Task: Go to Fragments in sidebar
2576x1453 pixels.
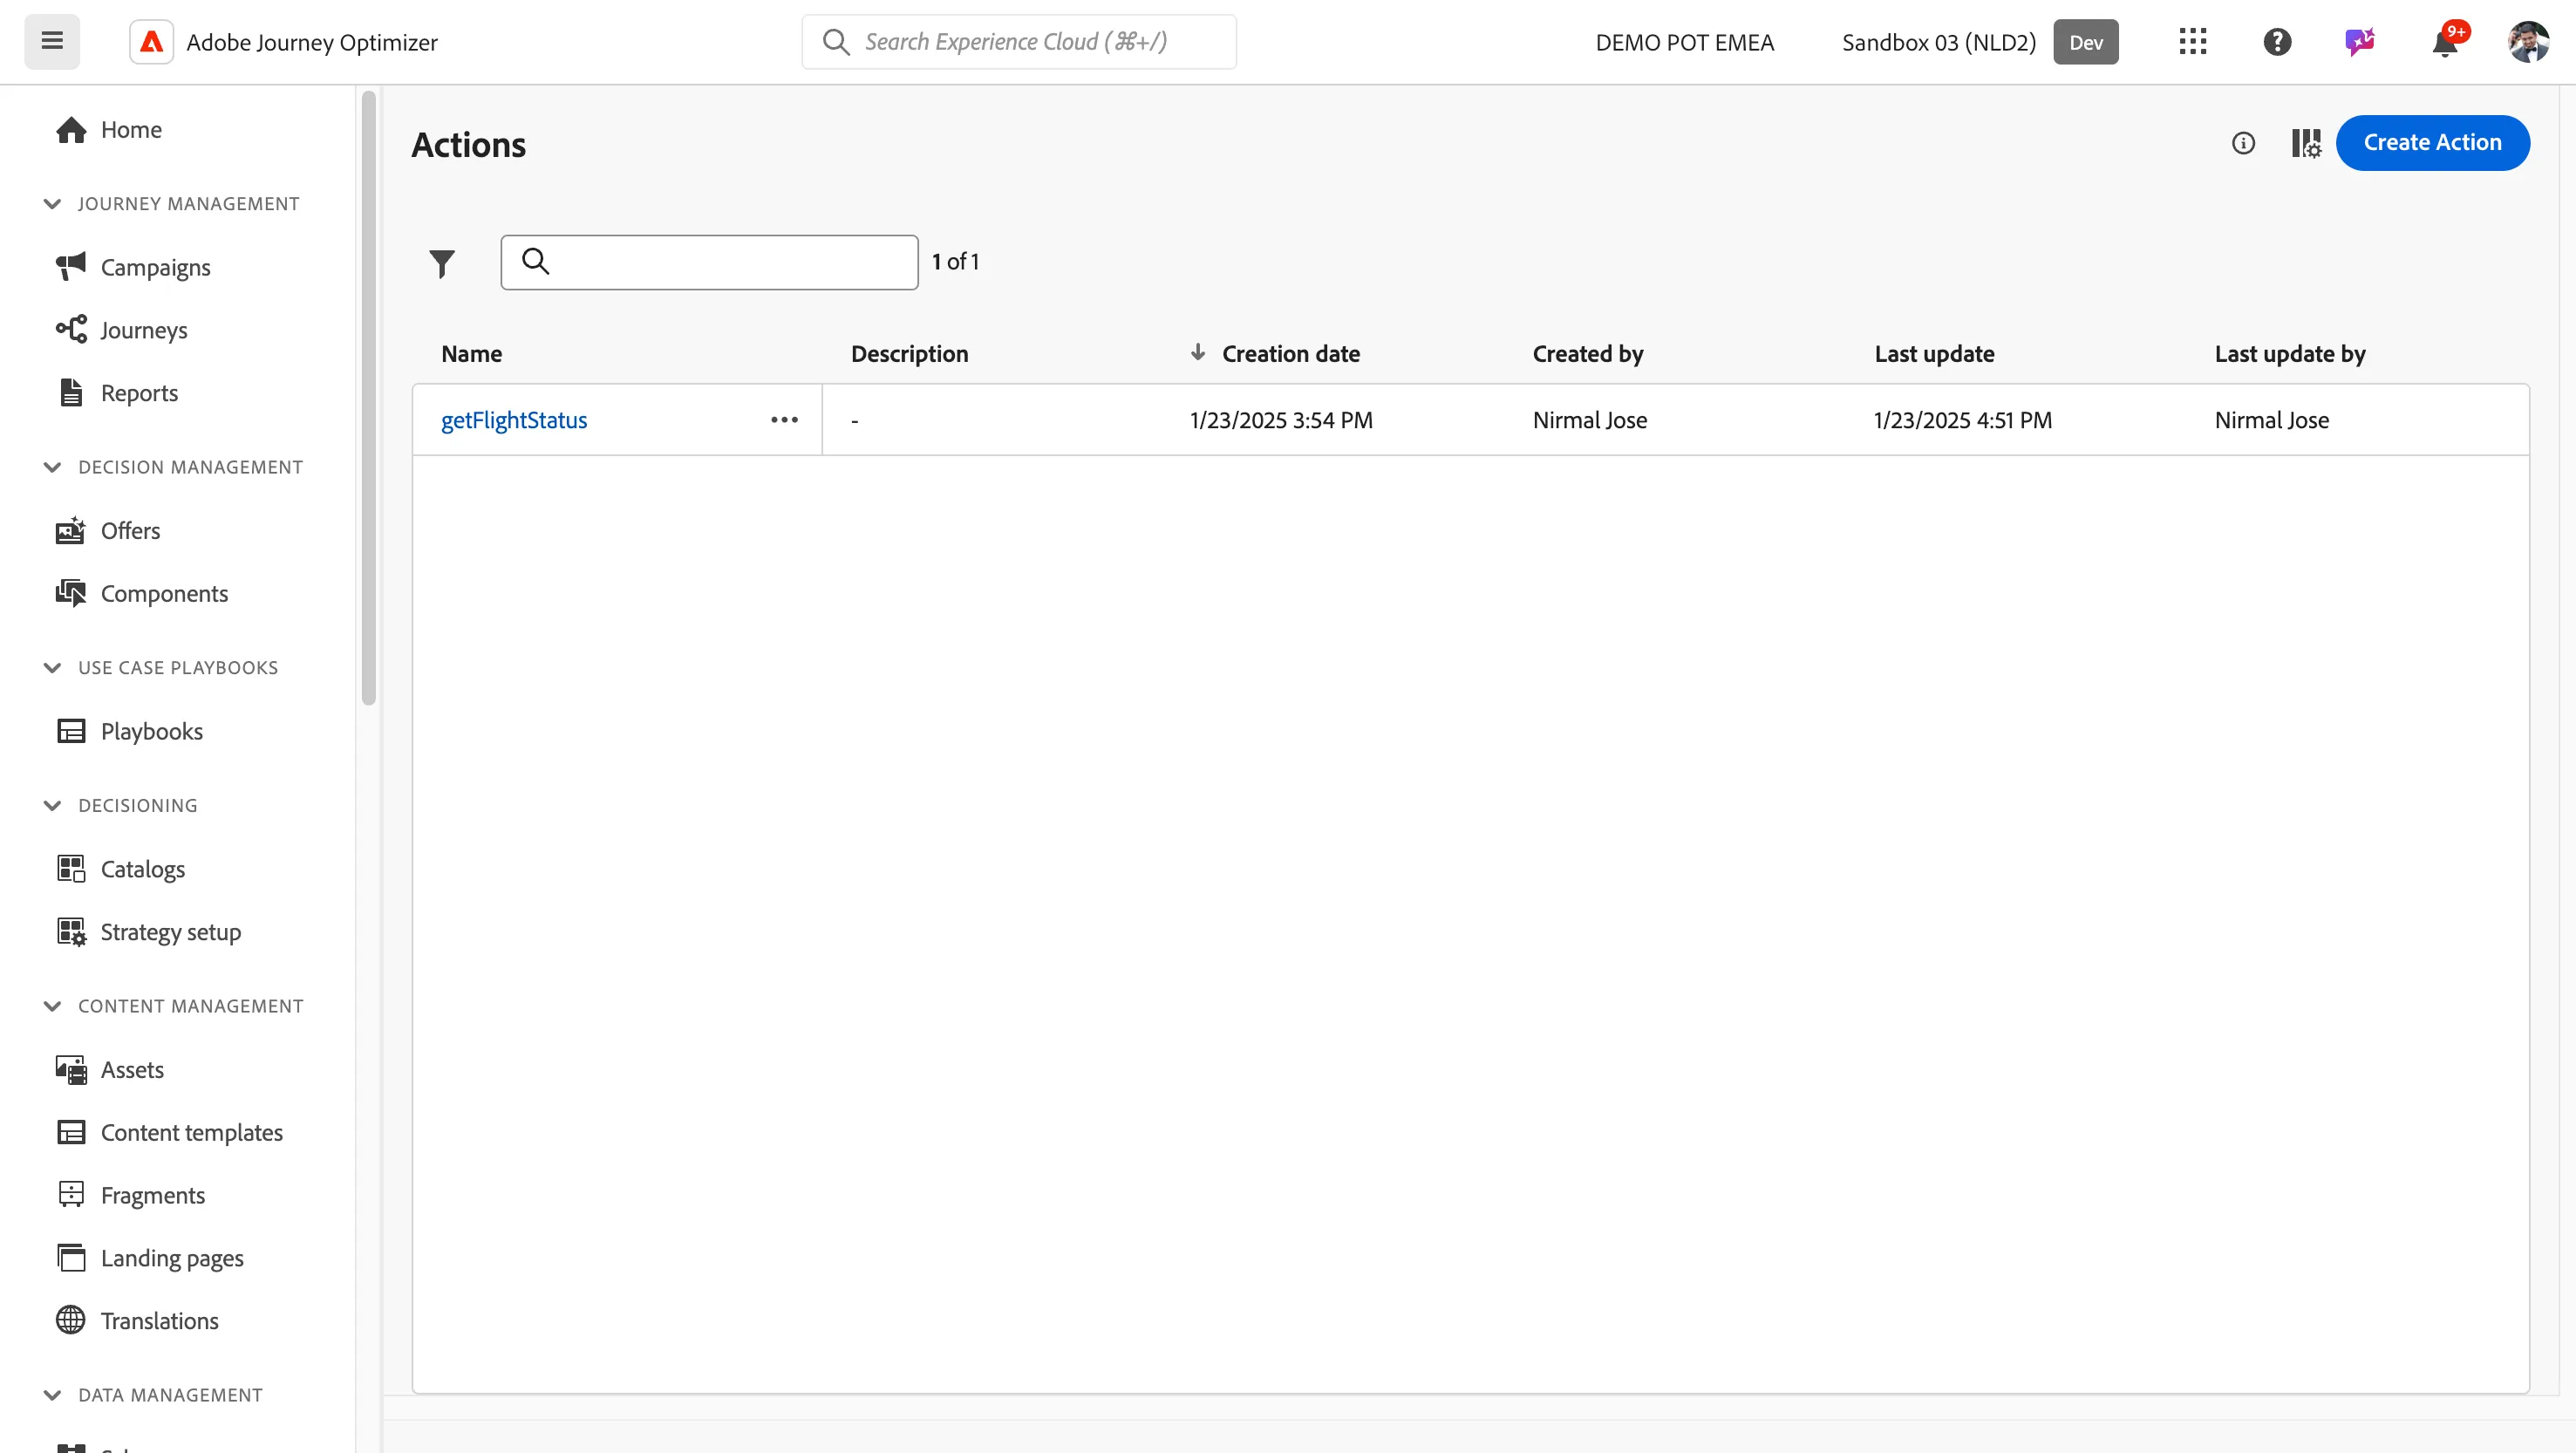Action: pyautogui.click(x=153, y=1195)
